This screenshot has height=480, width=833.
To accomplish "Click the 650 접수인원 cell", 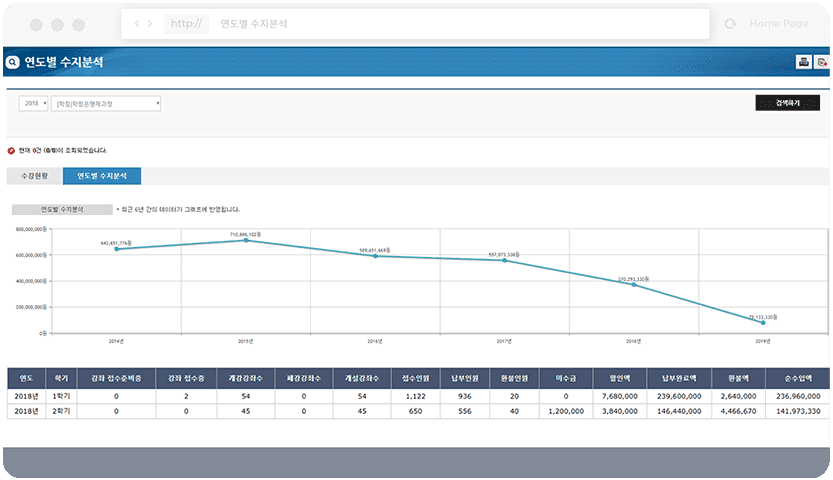I will [x=415, y=411].
